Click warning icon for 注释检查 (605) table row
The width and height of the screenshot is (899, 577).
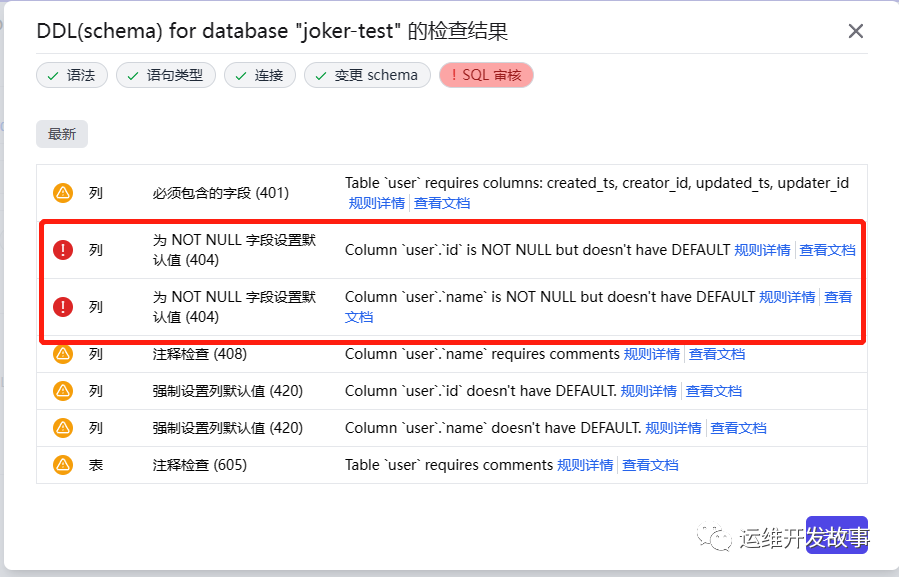point(63,465)
